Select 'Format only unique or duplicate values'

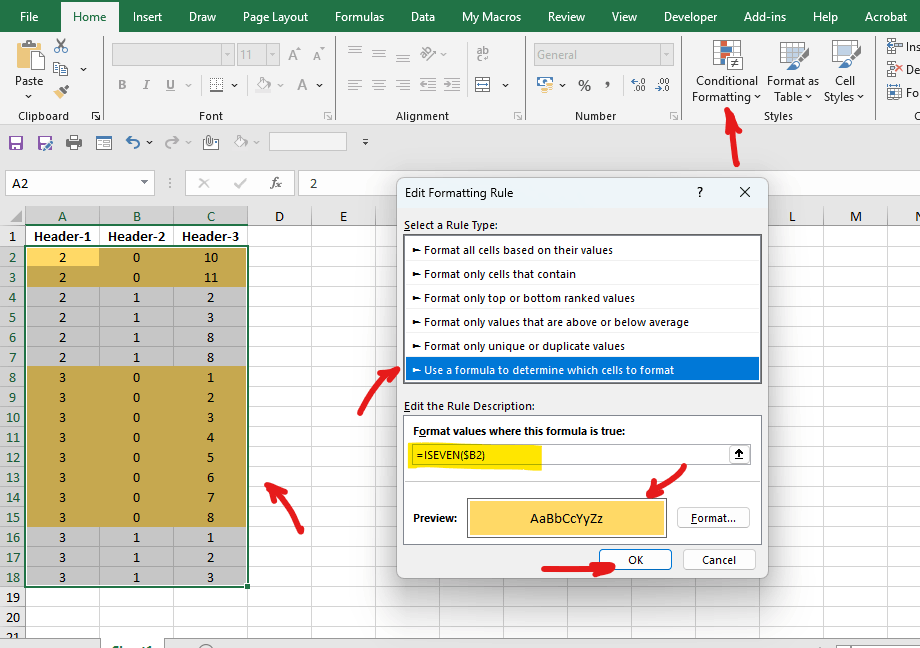coord(583,346)
